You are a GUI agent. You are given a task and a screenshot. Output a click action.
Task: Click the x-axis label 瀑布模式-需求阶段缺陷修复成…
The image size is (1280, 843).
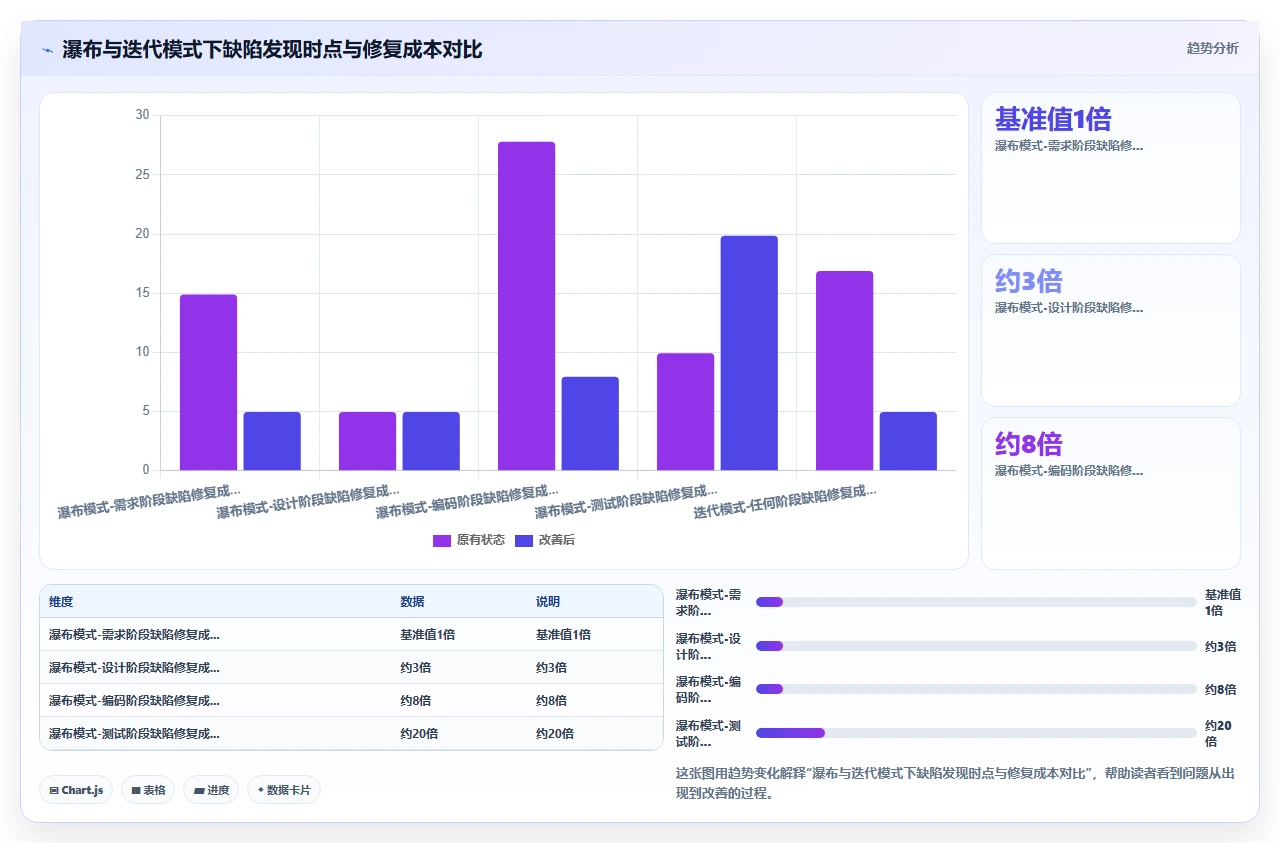pyautogui.click(x=149, y=501)
